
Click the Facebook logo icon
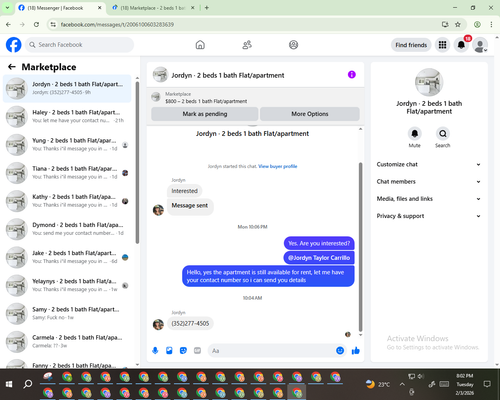click(14, 45)
